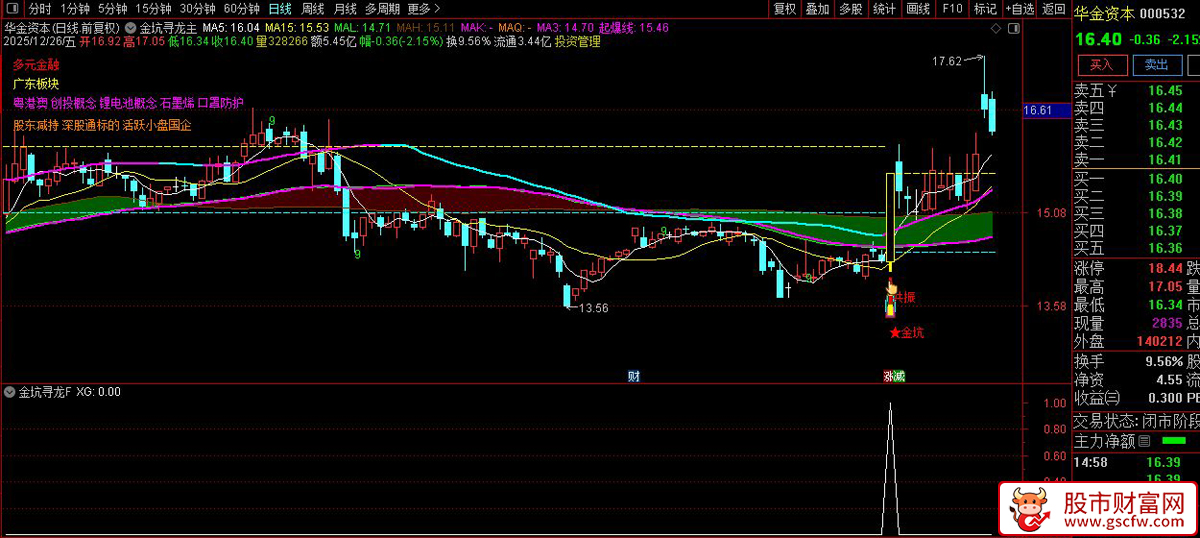Screen dimensions: 1200x538
Task: Click the 标记 mark button
Action: point(984,9)
